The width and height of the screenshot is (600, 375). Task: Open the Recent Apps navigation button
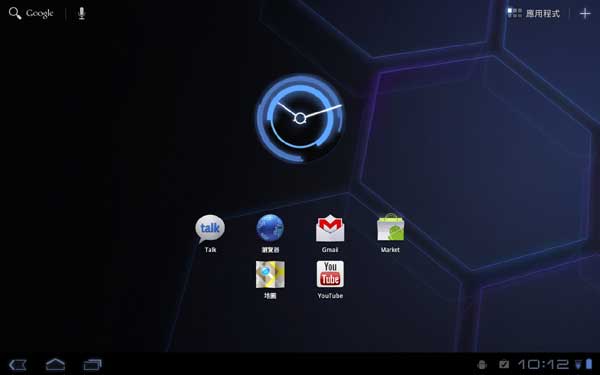click(x=92, y=364)
